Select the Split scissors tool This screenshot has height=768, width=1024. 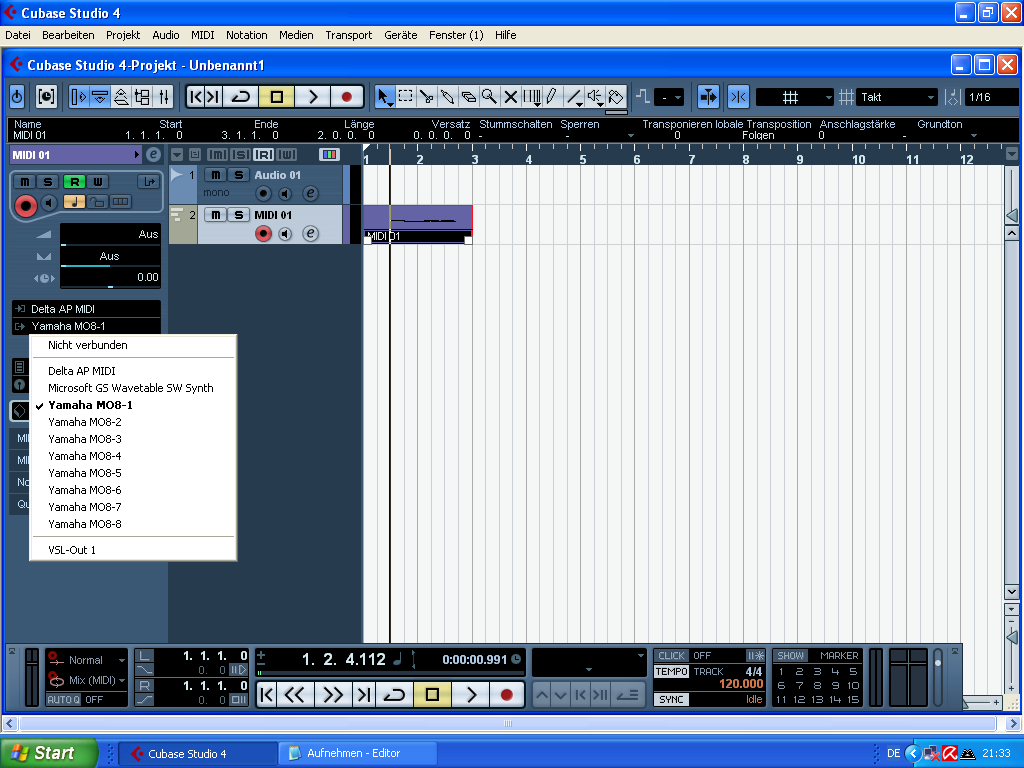(426, 97)
